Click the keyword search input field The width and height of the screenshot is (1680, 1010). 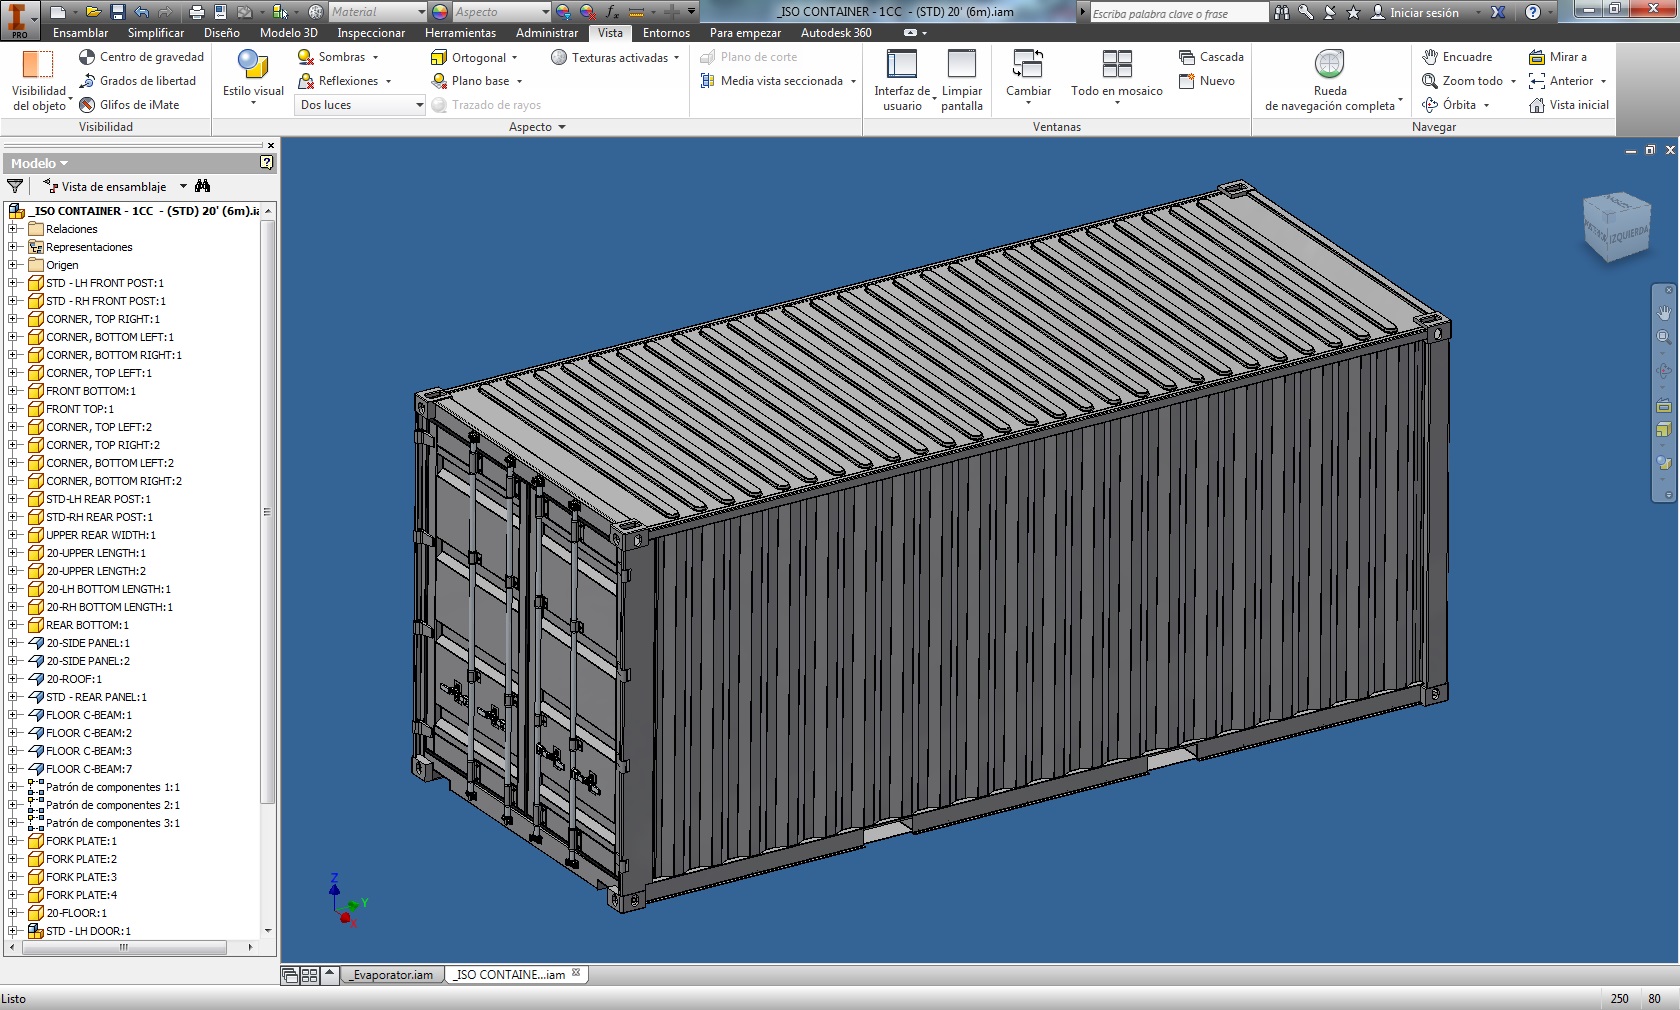pos(1179,13)
